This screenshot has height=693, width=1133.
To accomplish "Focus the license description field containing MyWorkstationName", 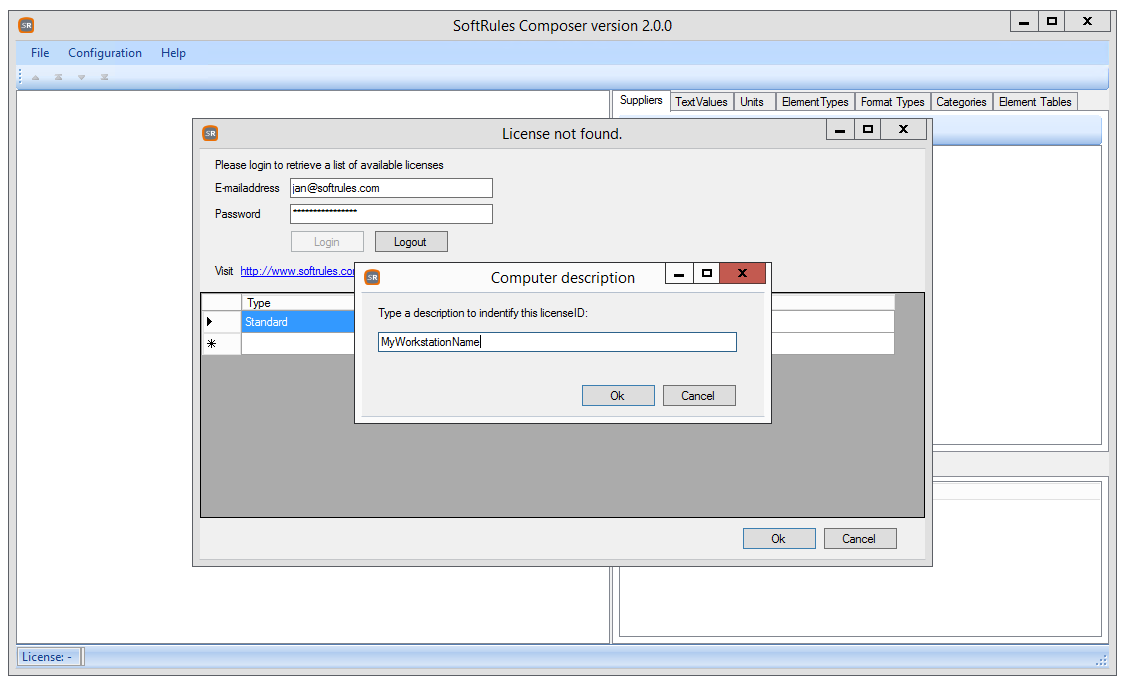I will pyautogui.click(x=557, y=342).
